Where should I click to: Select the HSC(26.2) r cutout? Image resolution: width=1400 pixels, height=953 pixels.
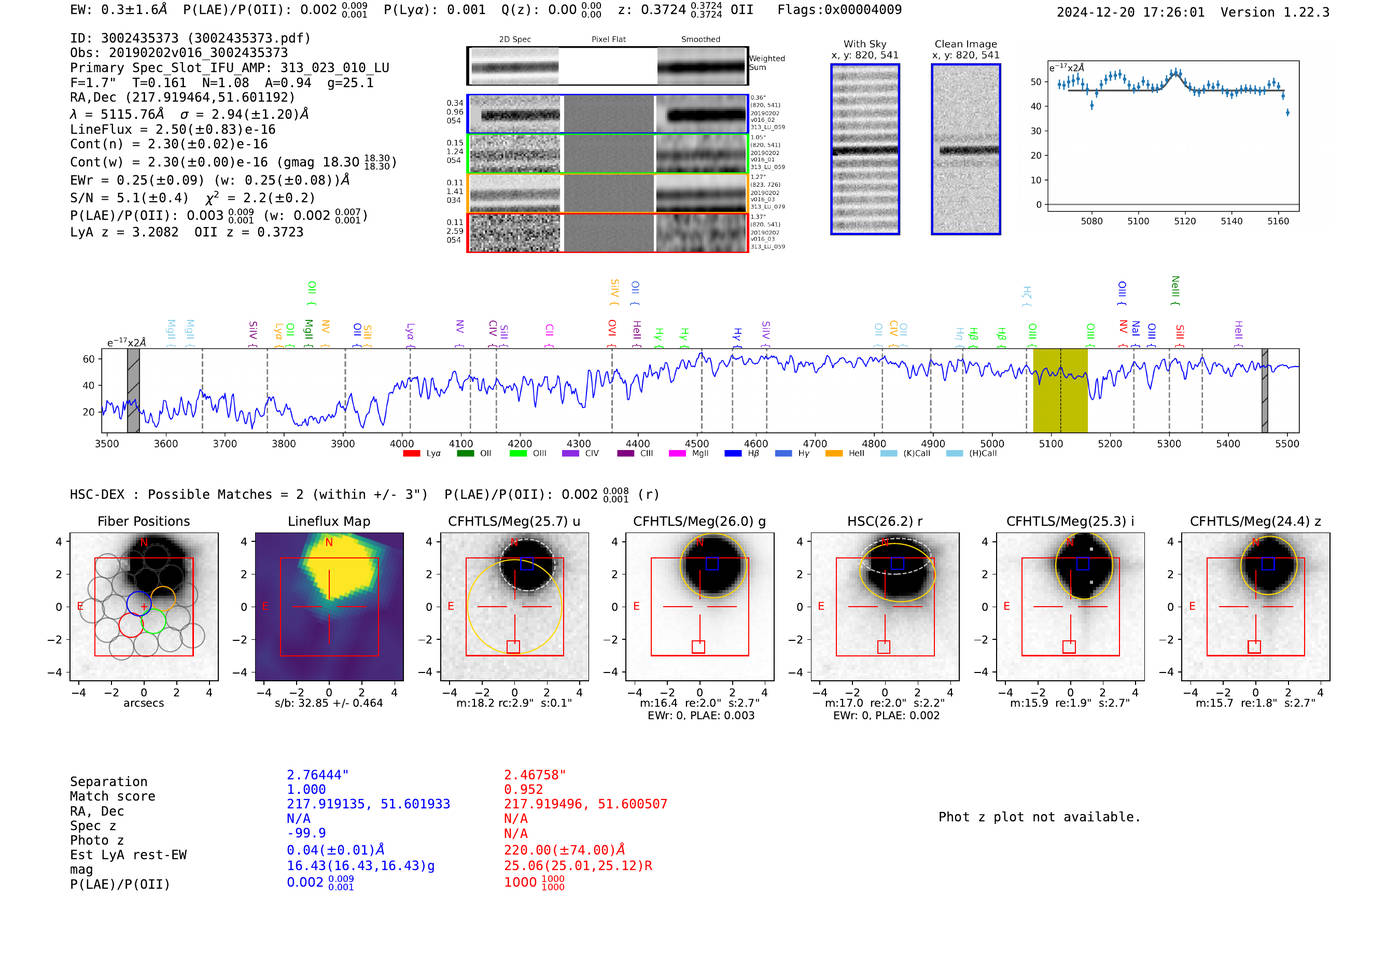coord(885,606)
